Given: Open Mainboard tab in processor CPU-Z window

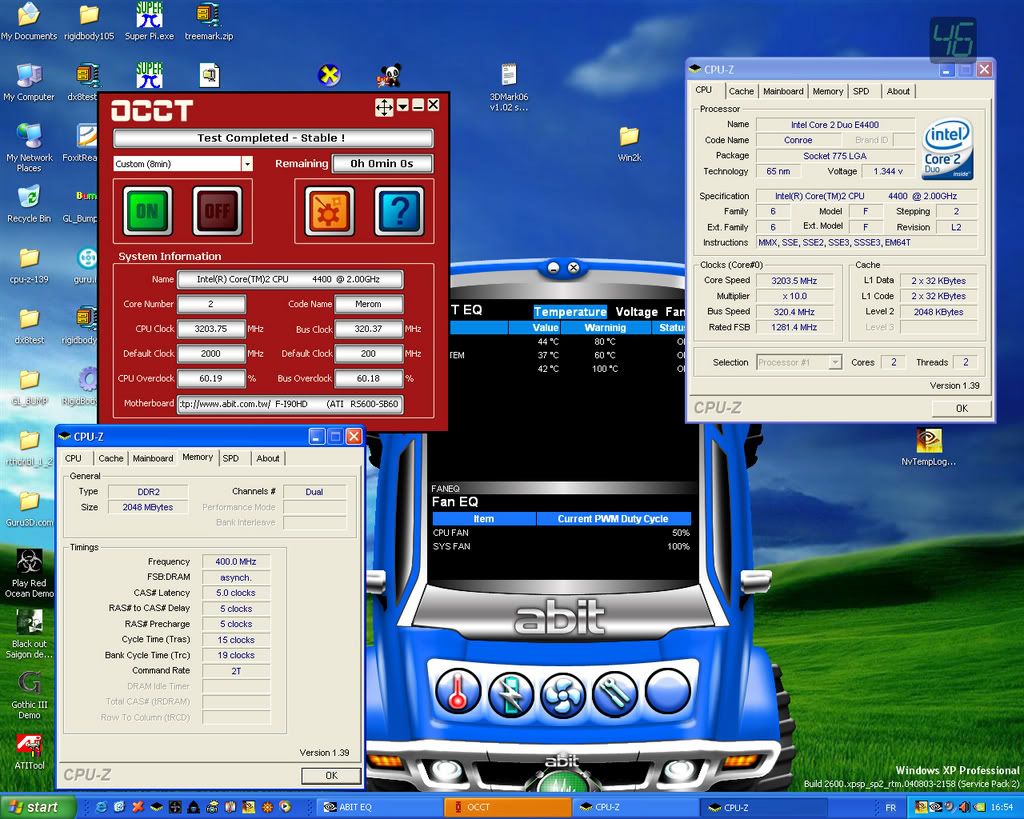Looking at the screenshot, I should (x=783, y=91).
